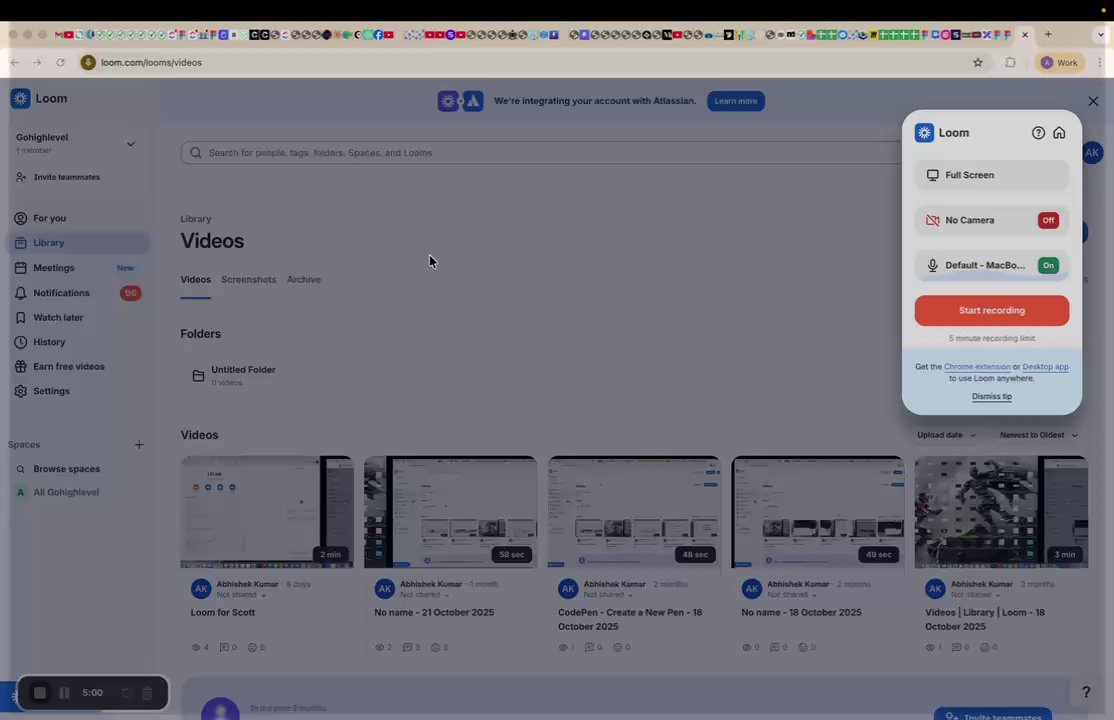
Task: Click Dismiss tip
Action: 991,397
